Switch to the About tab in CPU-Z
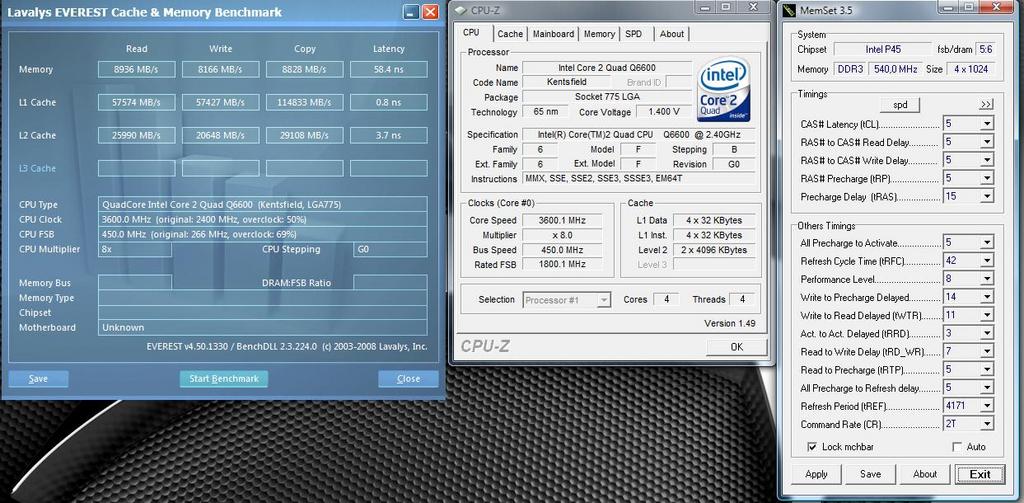 point(671,34)
